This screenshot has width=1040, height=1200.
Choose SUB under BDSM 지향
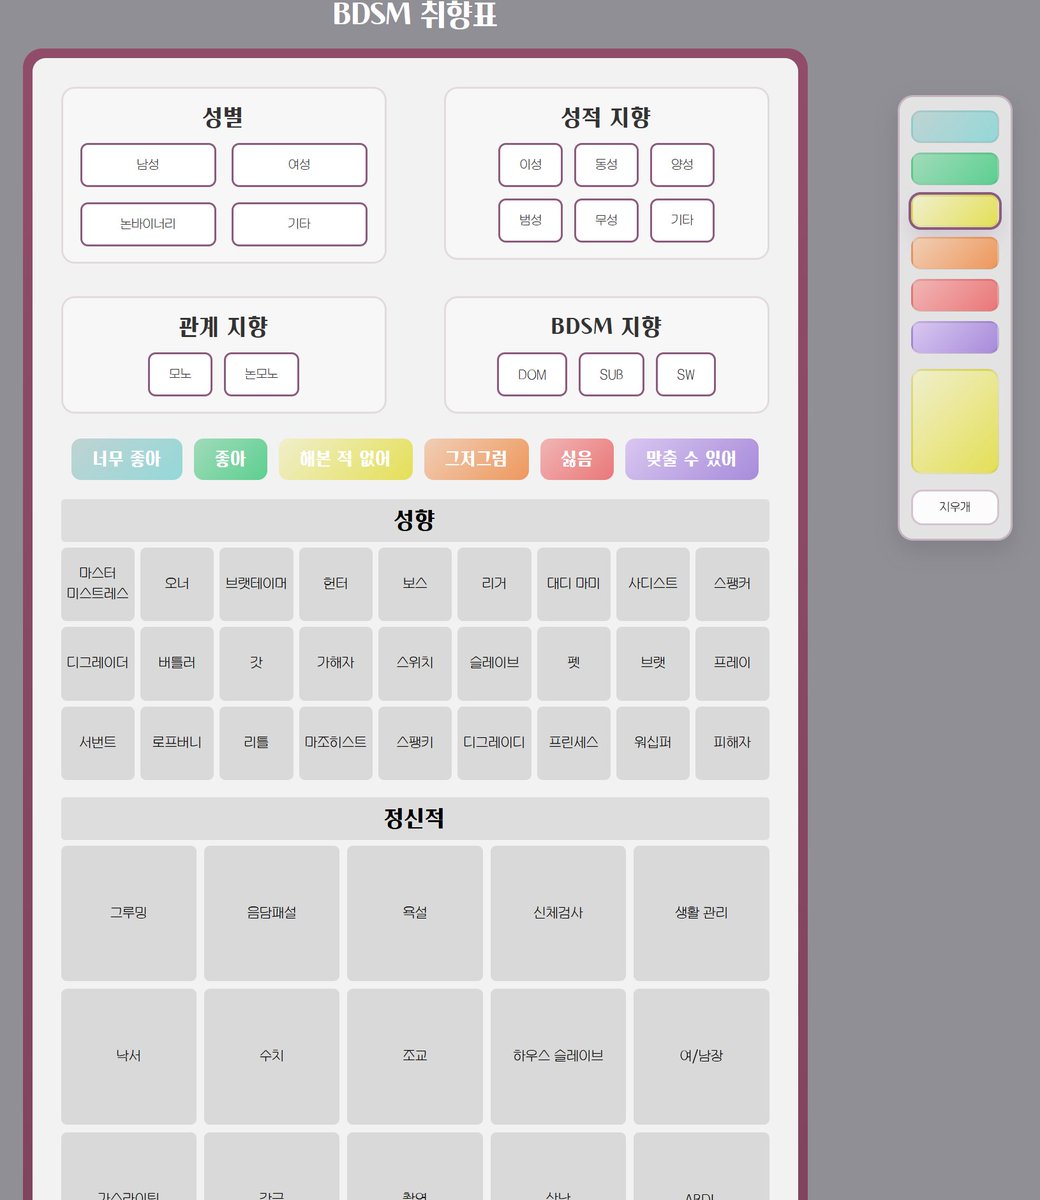tap(611, 374)
